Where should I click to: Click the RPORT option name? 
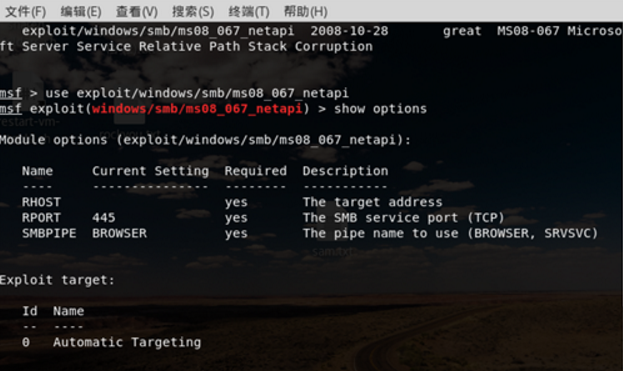pos(41,218)
